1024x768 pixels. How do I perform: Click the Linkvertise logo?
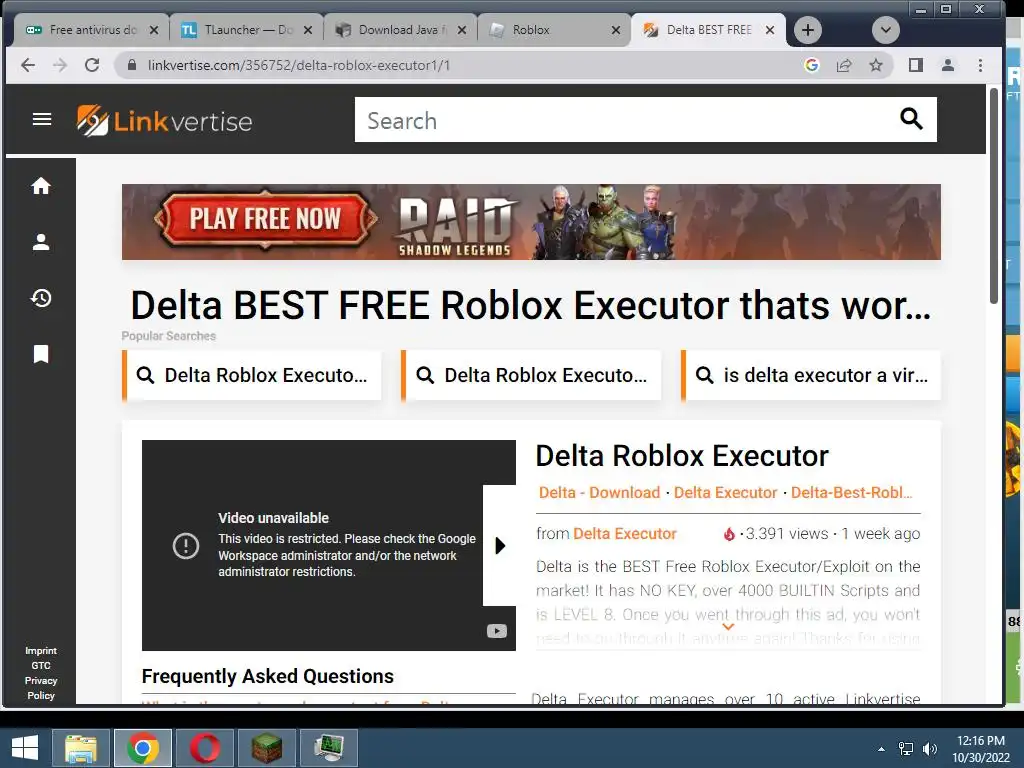pos(165,121)
